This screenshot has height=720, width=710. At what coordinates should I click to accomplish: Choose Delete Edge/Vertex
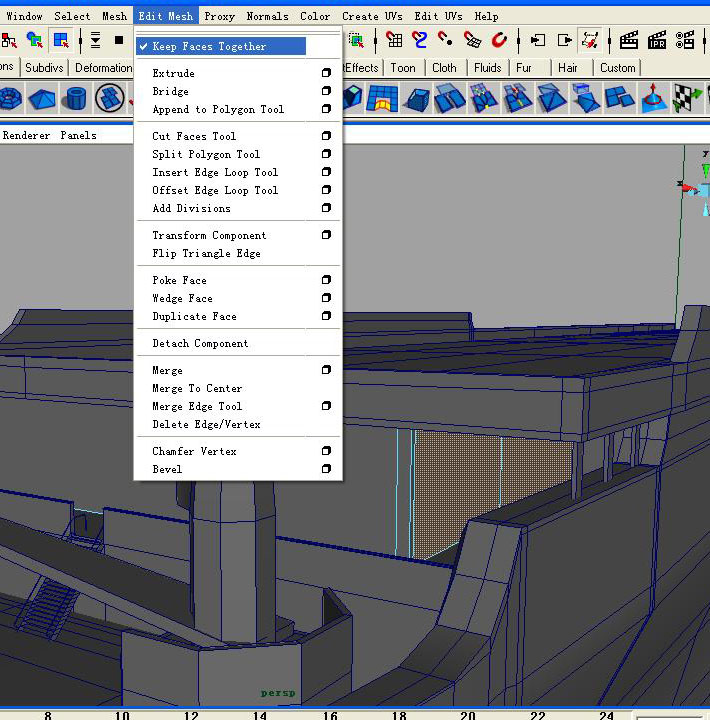[206, 424]
